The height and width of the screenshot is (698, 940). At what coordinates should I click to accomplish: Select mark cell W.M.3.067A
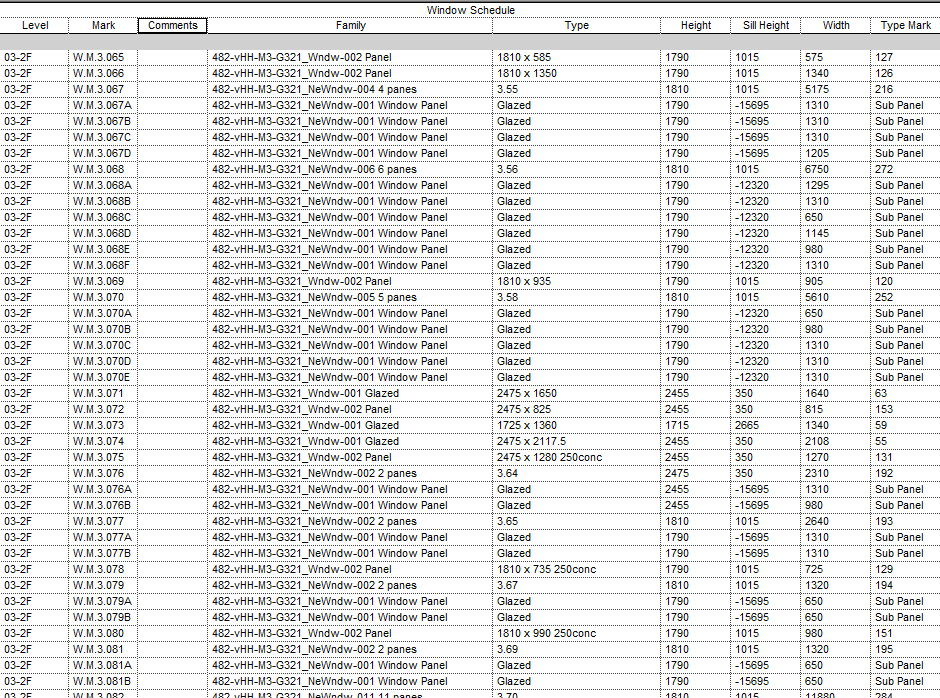pyautogui.click(x=103, y=105)
